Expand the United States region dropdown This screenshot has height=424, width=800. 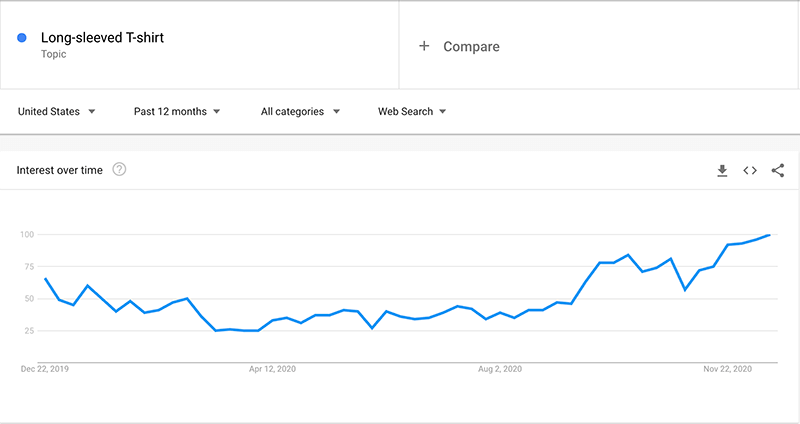pos(56,111)
